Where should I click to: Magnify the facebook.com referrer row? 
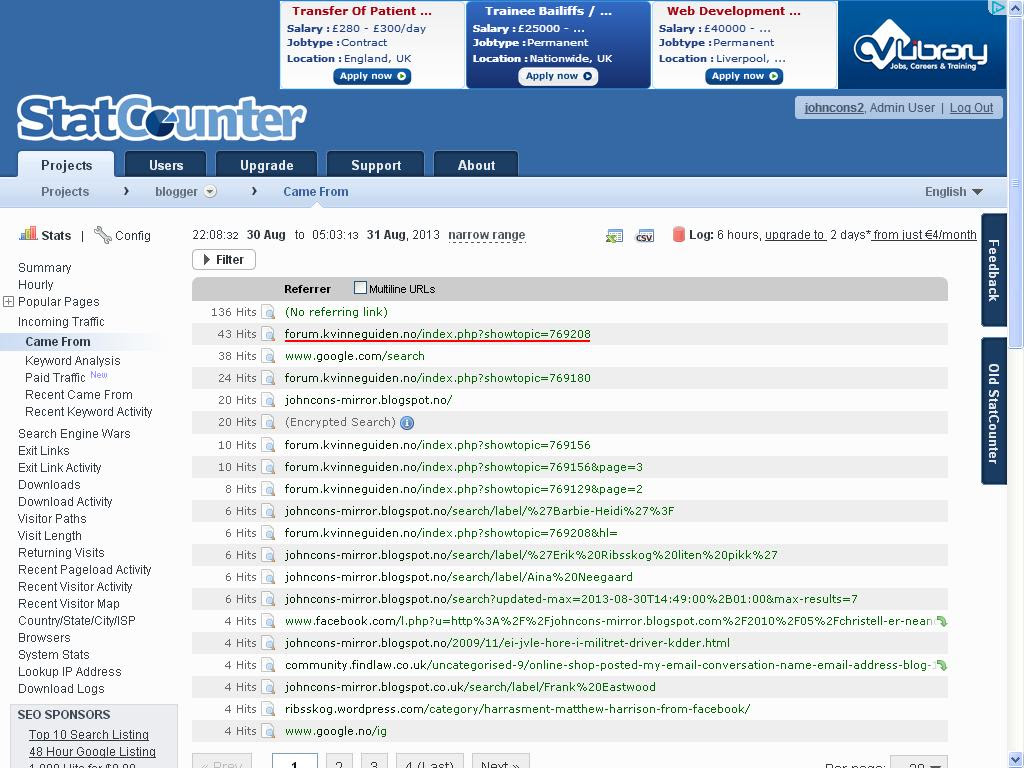268,621
